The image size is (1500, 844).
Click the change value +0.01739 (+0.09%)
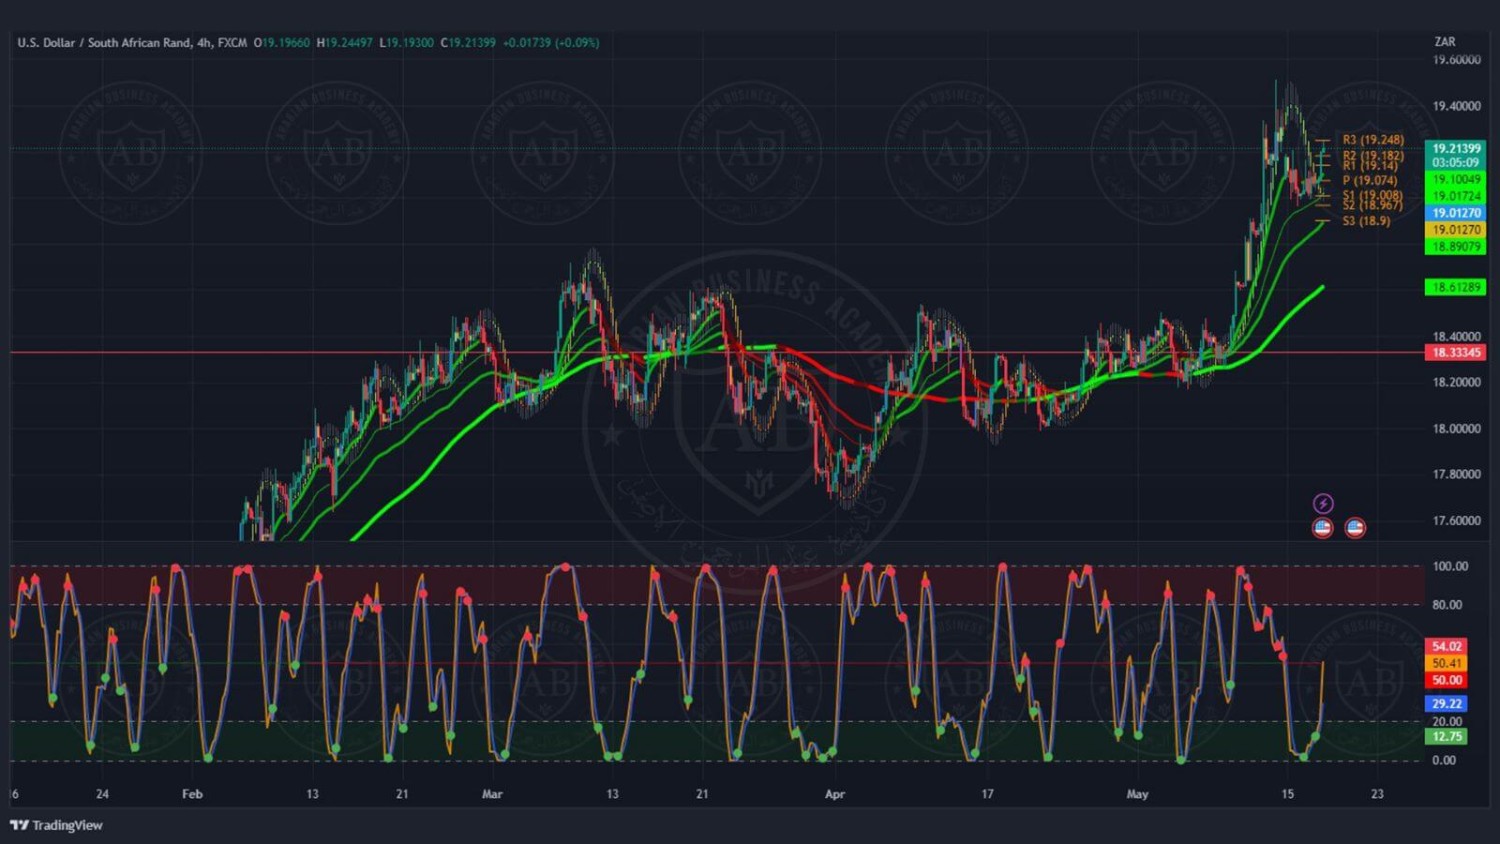pos(551,43)
